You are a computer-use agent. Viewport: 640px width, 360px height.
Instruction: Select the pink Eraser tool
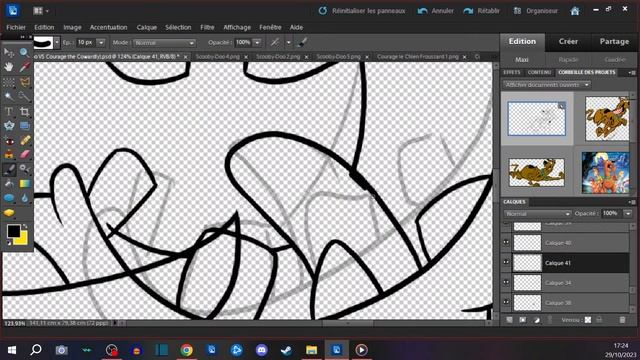click(24, 155)
